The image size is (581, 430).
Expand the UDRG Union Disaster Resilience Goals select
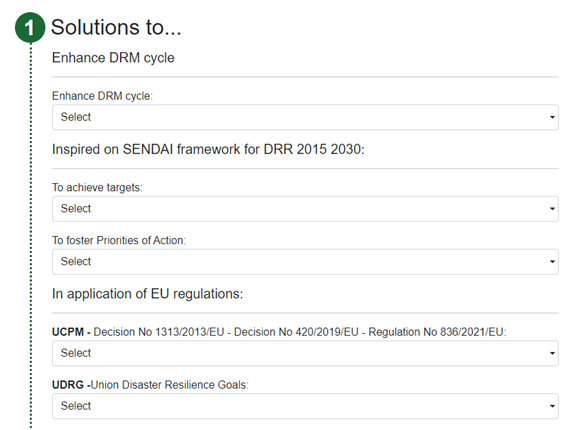pyautogui.click(x=305, y=406)
